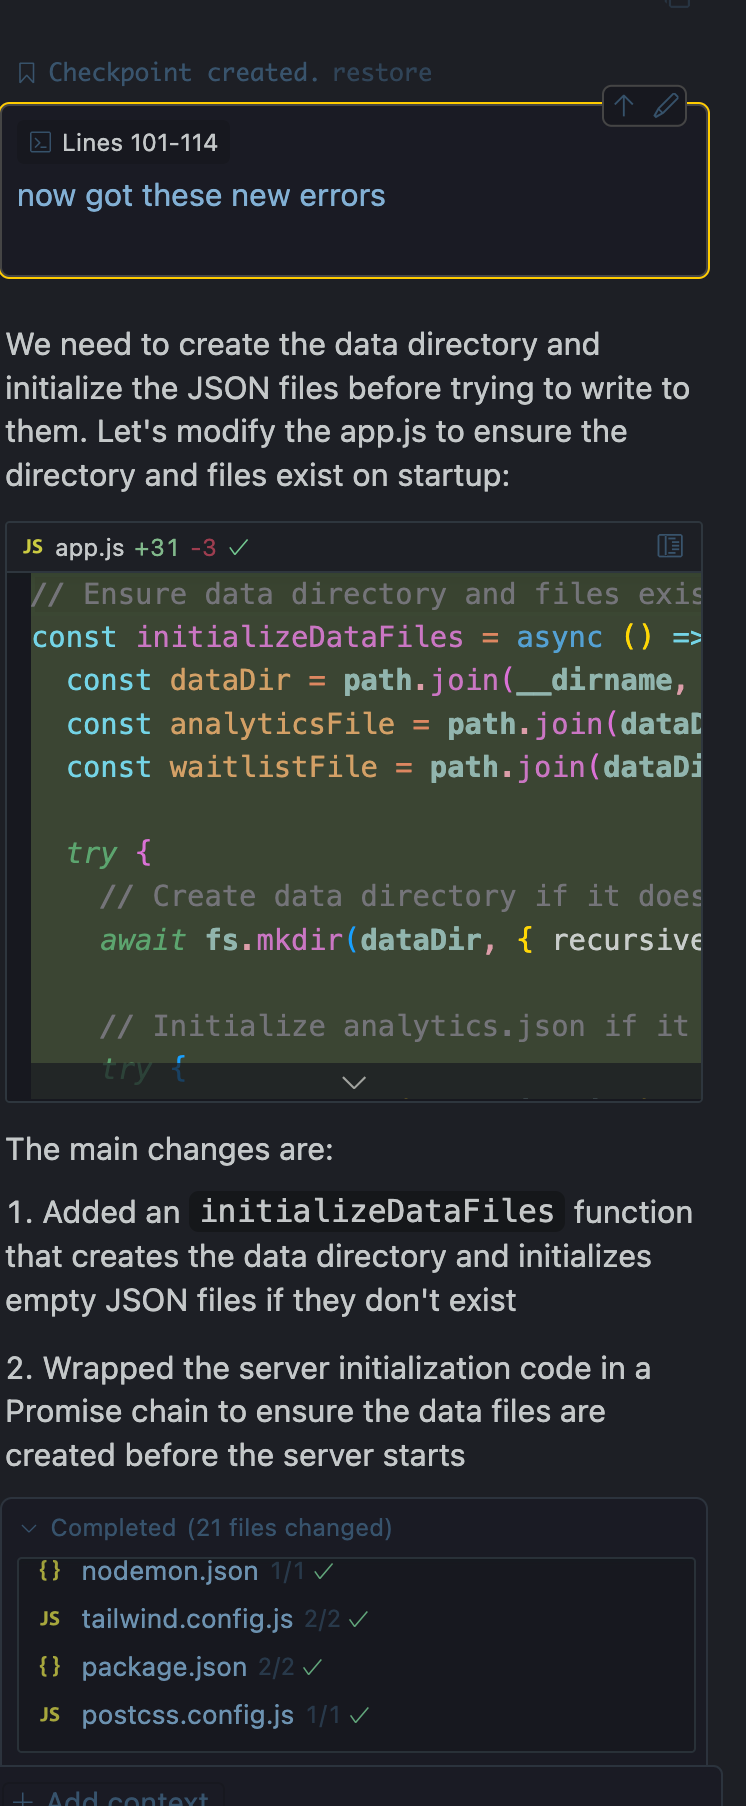Click the JS file icon next to app.js
The image size is (746, 1806).
click(x=33, y=547)
